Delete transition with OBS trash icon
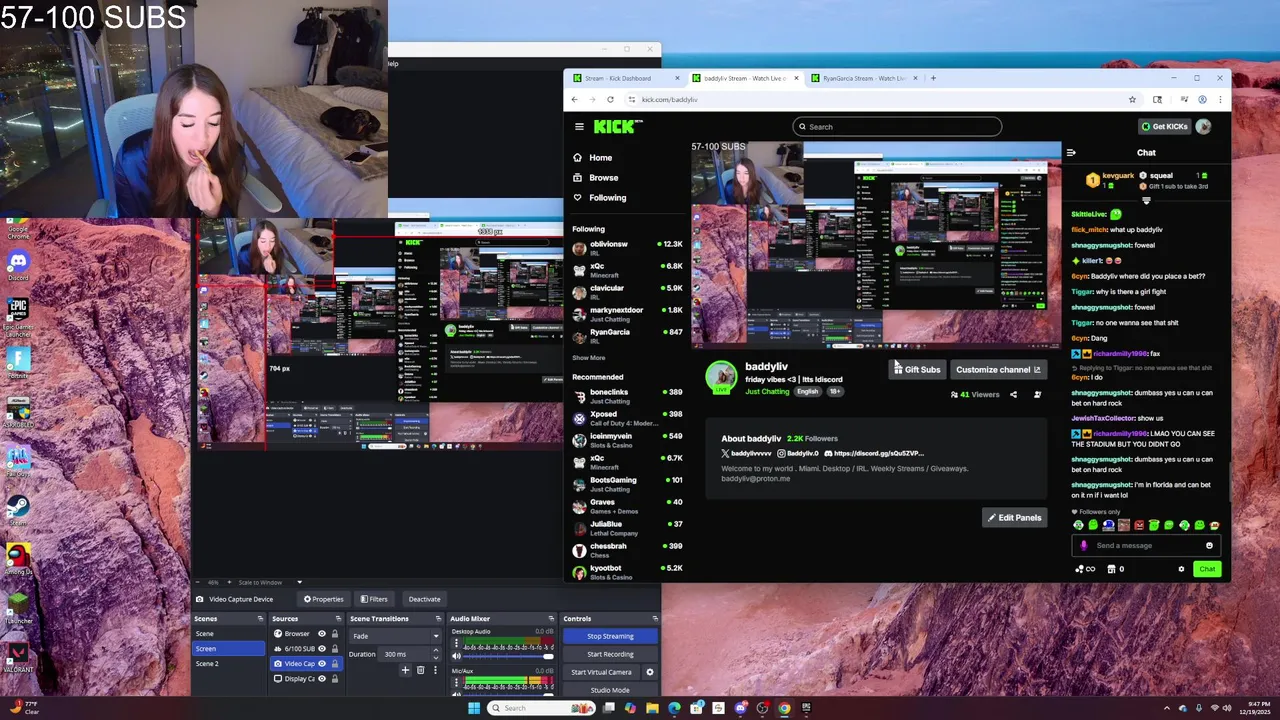1280x720 pixels. point(420,670)
